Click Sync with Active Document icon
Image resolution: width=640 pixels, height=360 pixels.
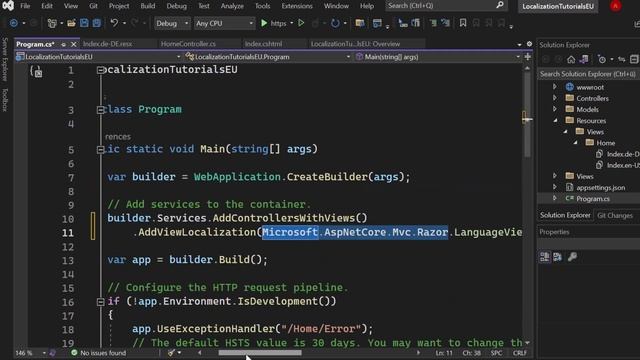tap(621, 60)
